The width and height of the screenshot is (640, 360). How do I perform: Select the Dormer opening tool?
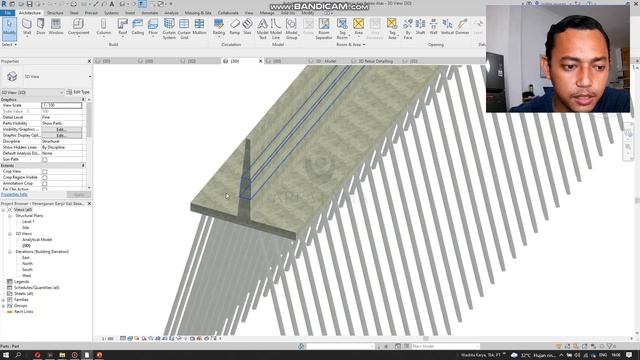pos(462,27)
